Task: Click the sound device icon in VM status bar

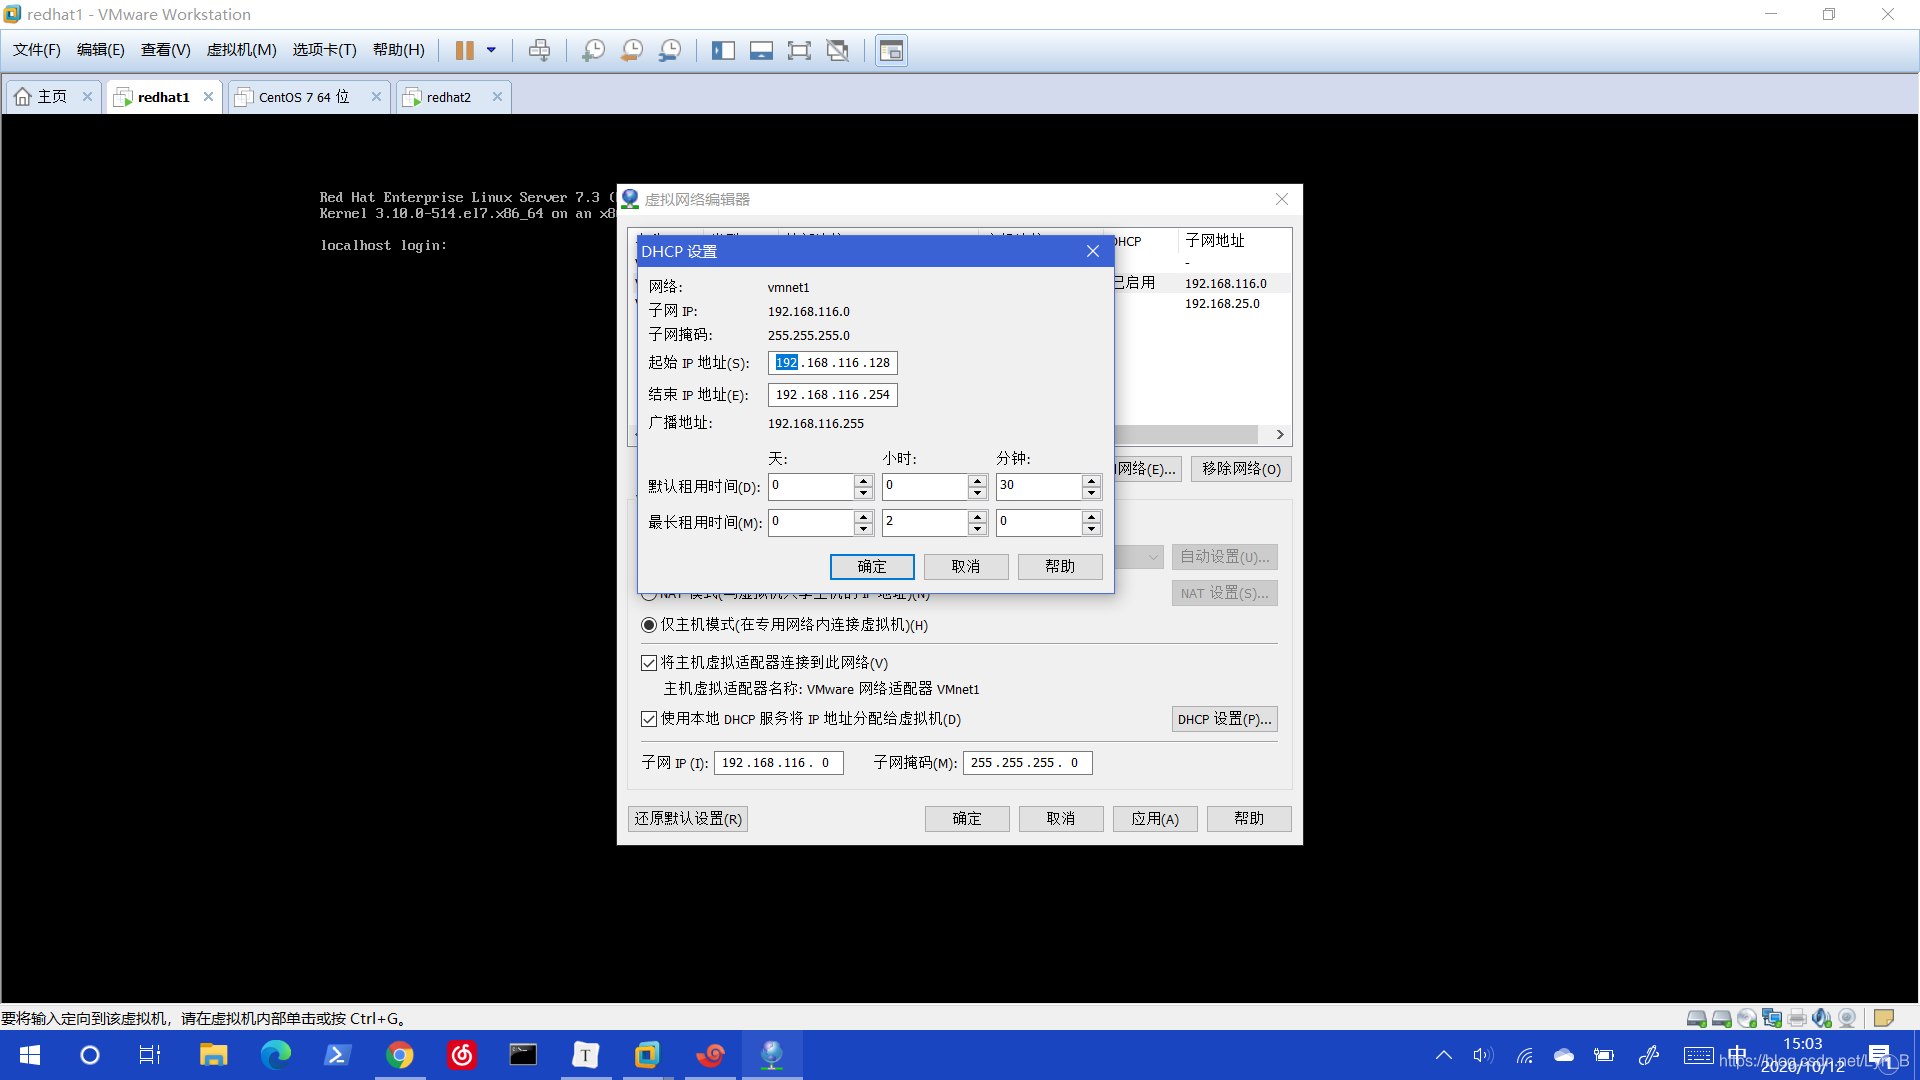Action: click(1822, 1018)
